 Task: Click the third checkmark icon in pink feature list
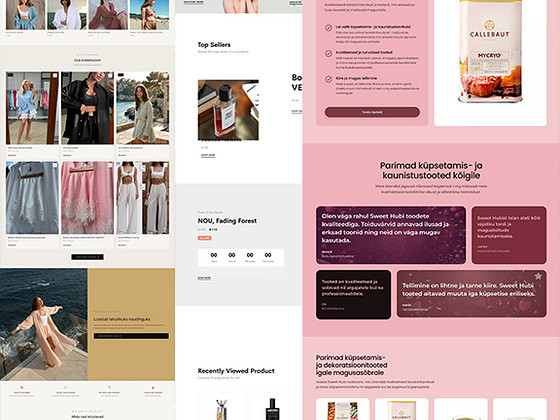pyautogui.click(x=329, y=79)
